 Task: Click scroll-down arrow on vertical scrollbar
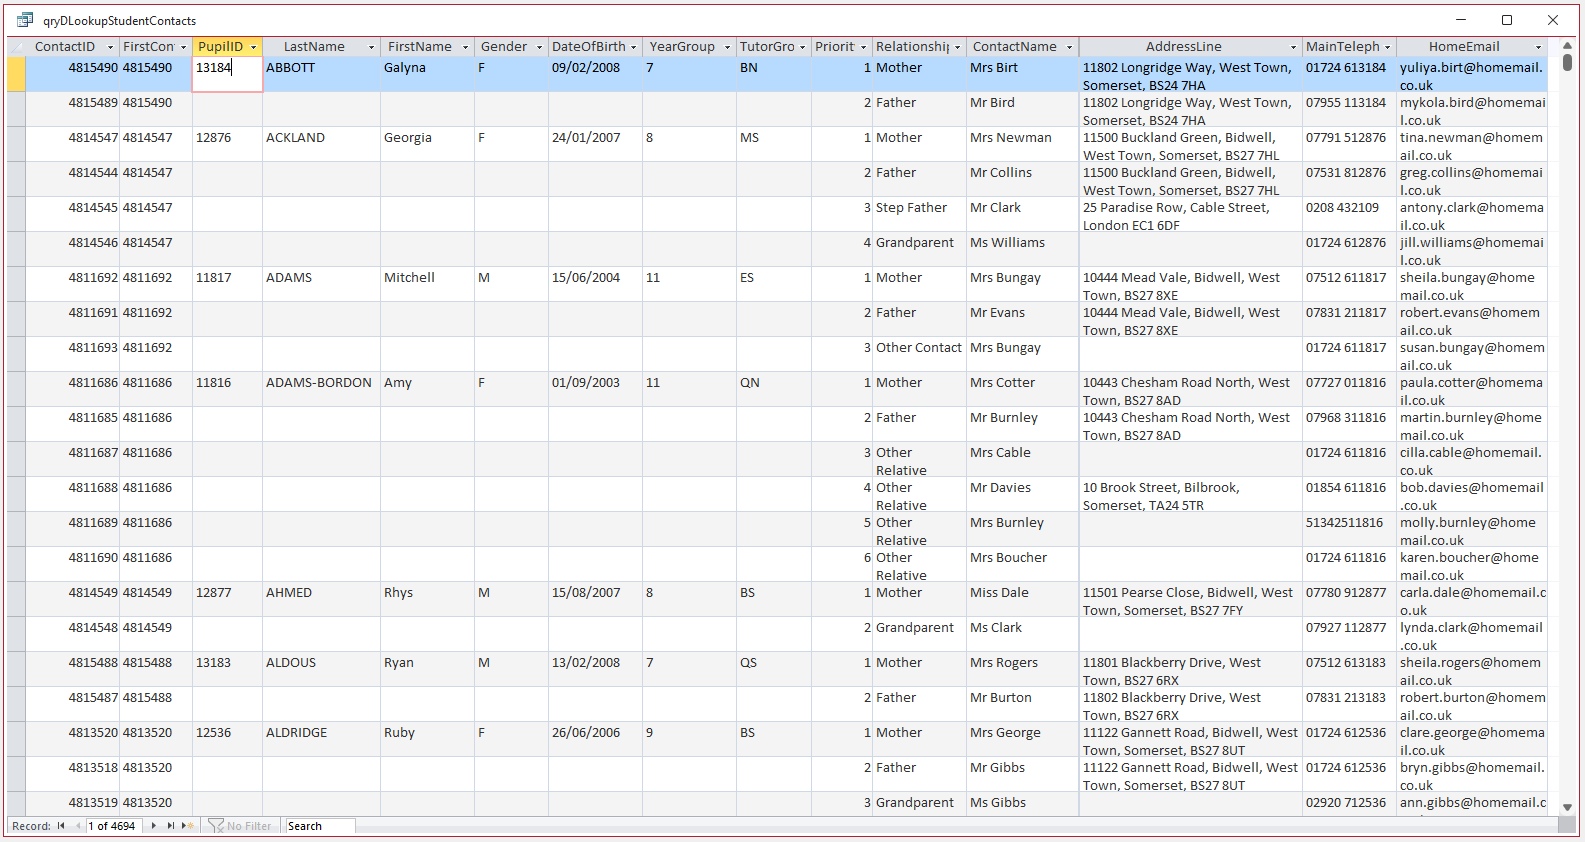(x=1567, y=807)
